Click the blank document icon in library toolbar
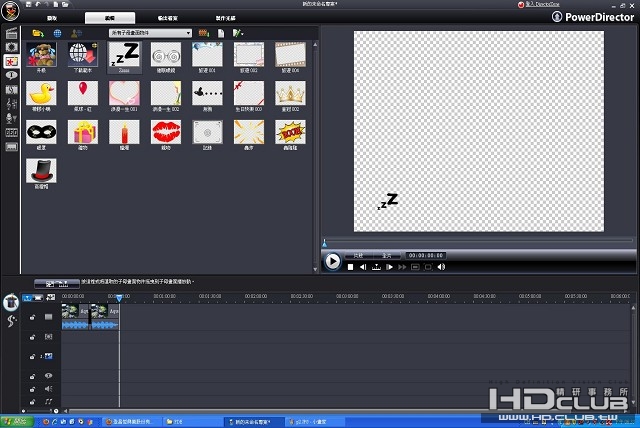Screen dimensions: 640x428 pyautogui.click(x=221, y=33)
